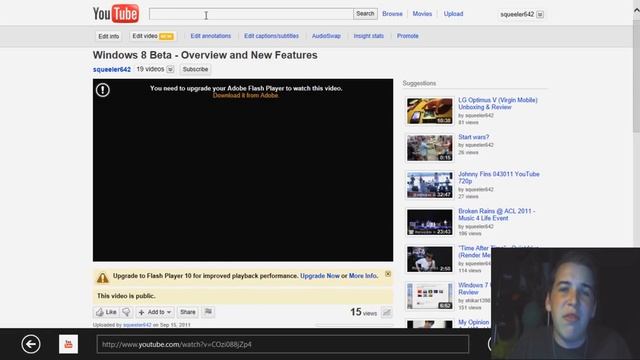Click the Edit video button
Viewport: 640px width, 360px height.
(x=153, y=36)
